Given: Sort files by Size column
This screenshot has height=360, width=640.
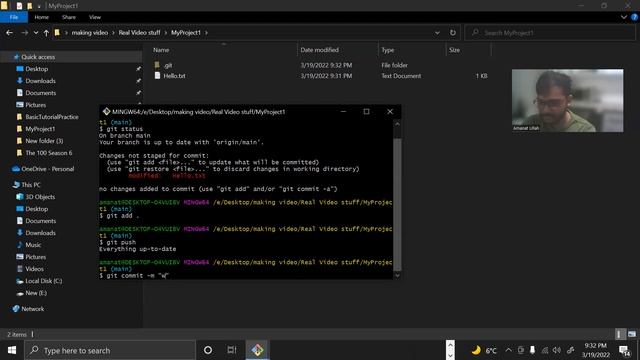Looking at the screenshot, I should tap(454, 50).
